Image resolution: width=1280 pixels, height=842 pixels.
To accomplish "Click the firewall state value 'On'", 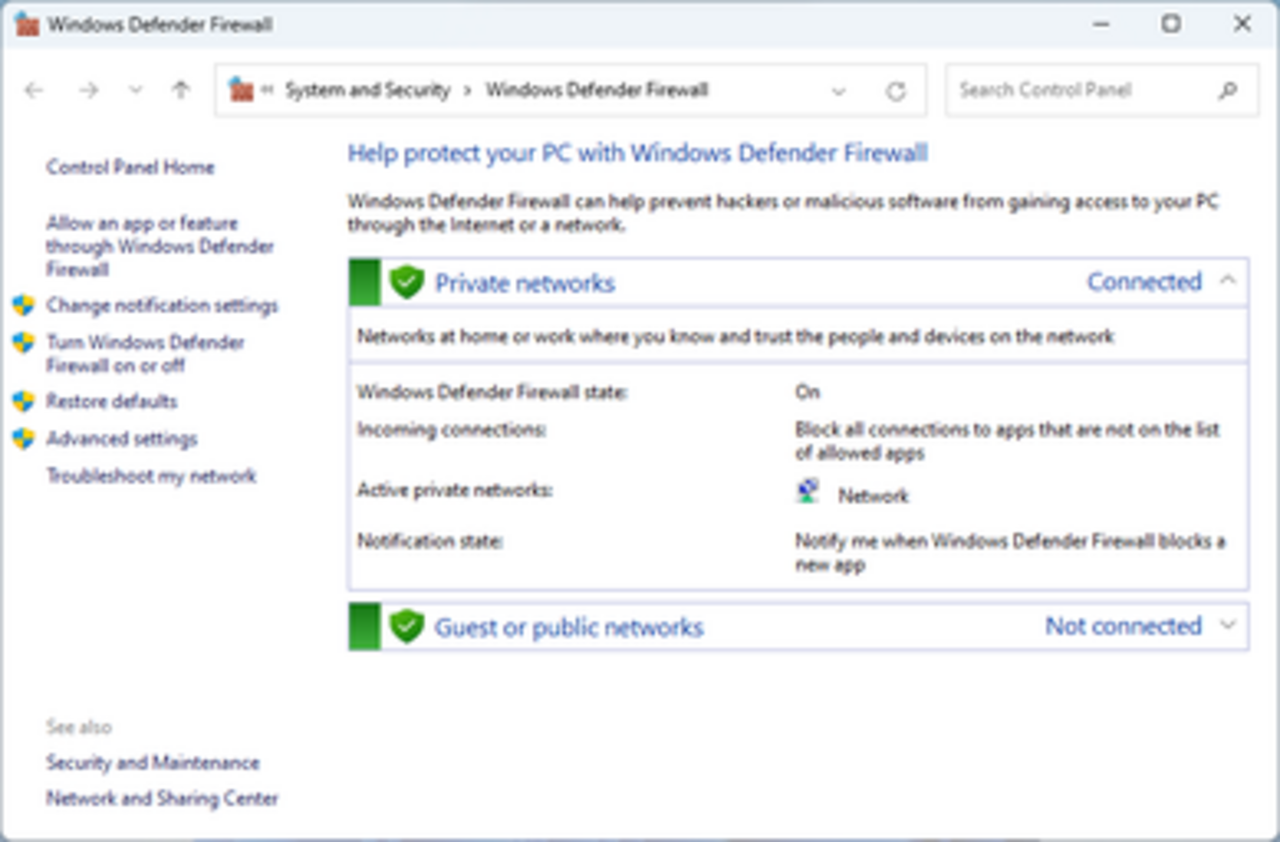I will pos(807,393).
